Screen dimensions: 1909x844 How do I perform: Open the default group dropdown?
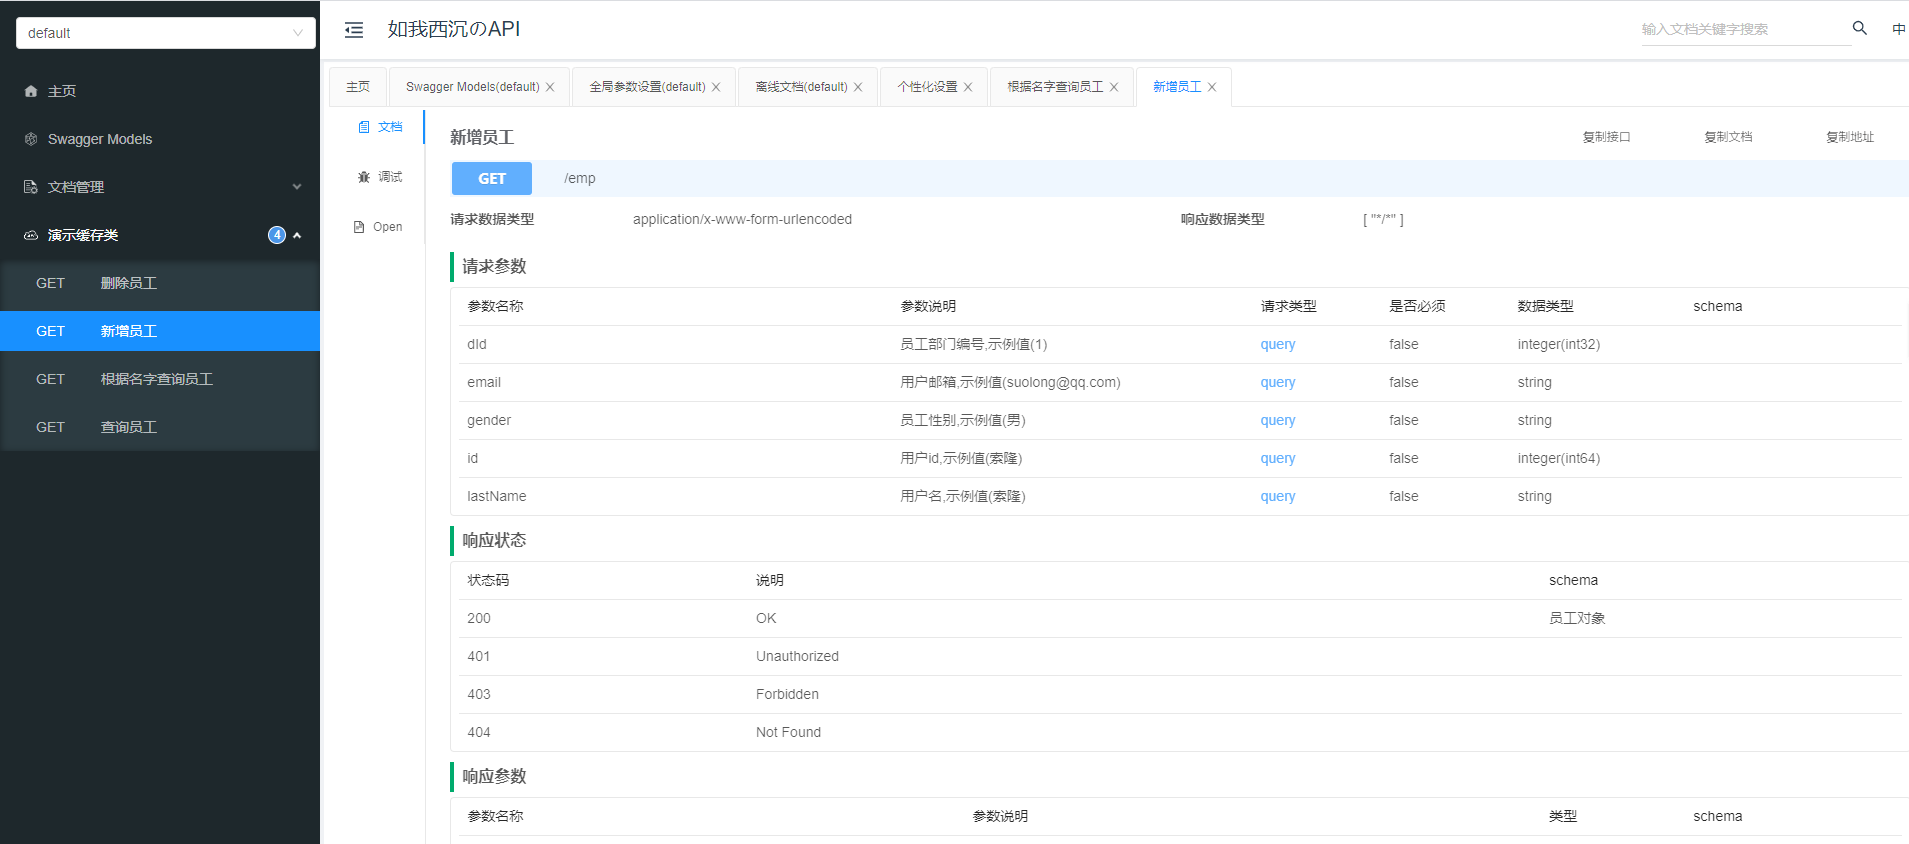(166, 33)
